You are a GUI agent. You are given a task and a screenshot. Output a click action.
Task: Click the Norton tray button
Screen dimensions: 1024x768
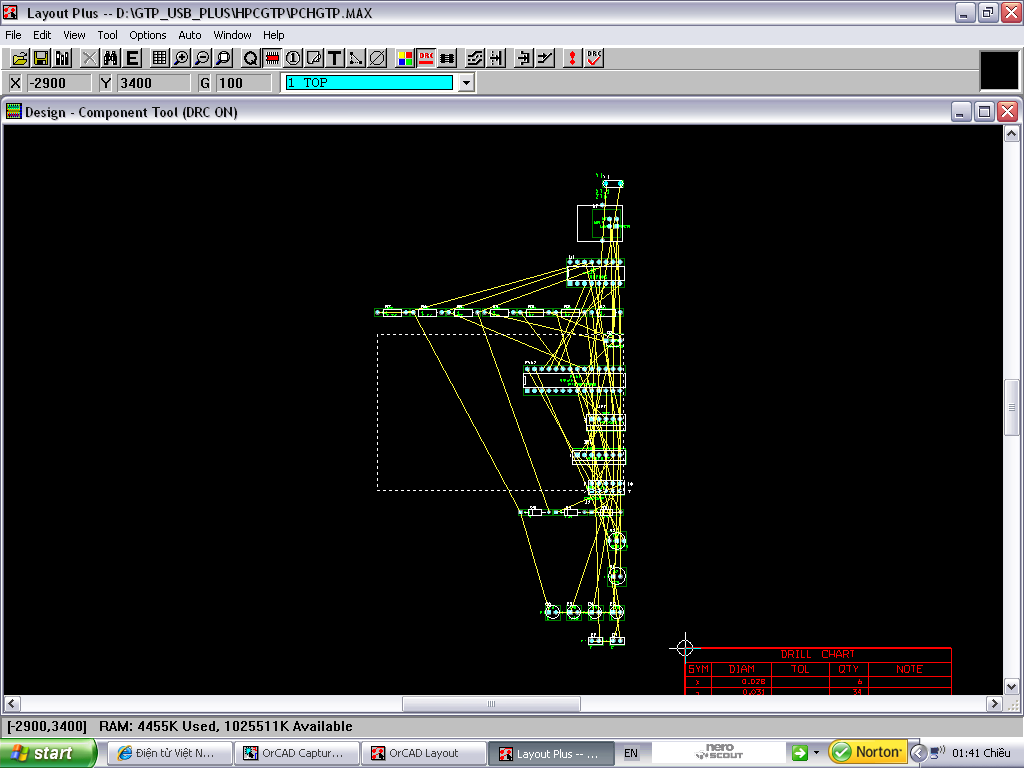(867, 752)
